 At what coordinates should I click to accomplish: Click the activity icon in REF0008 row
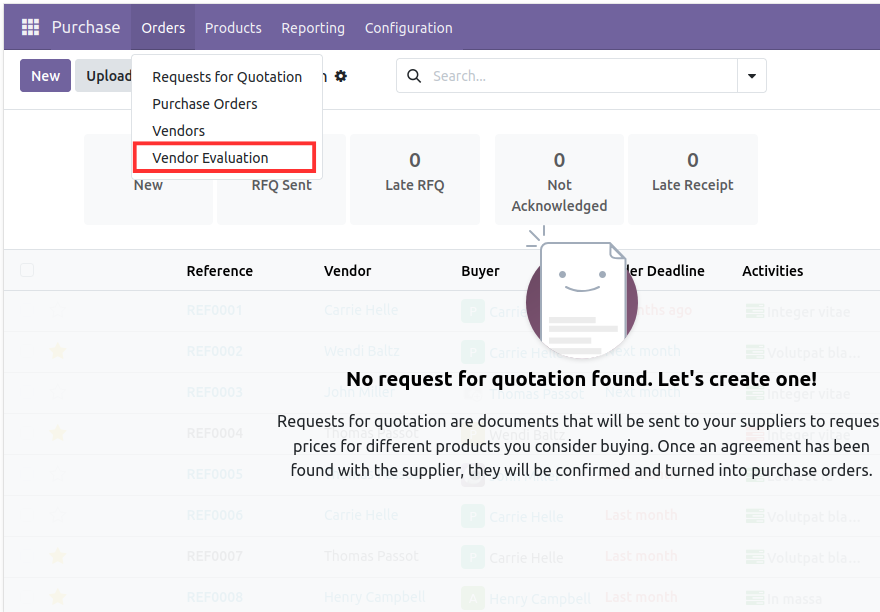coord(755,598)
